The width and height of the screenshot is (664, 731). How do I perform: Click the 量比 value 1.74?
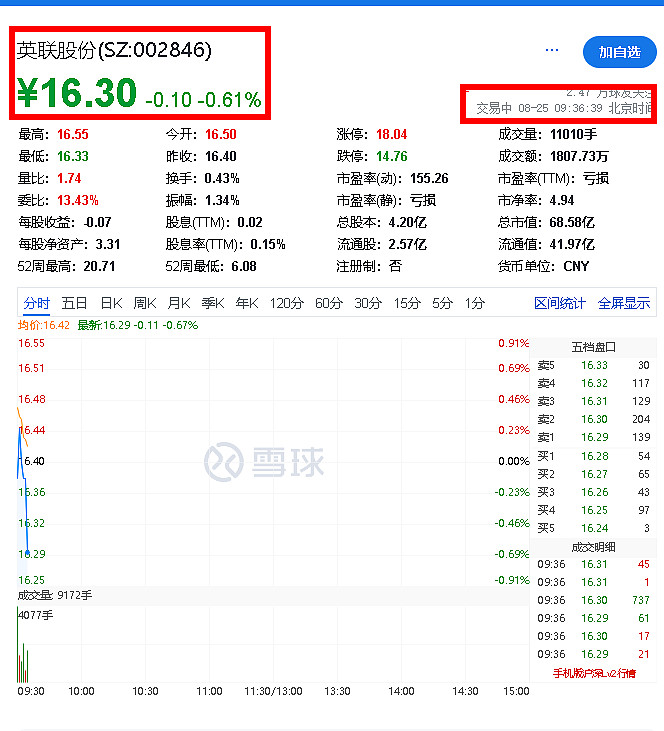pyautogui.click(x=69, y=178)
